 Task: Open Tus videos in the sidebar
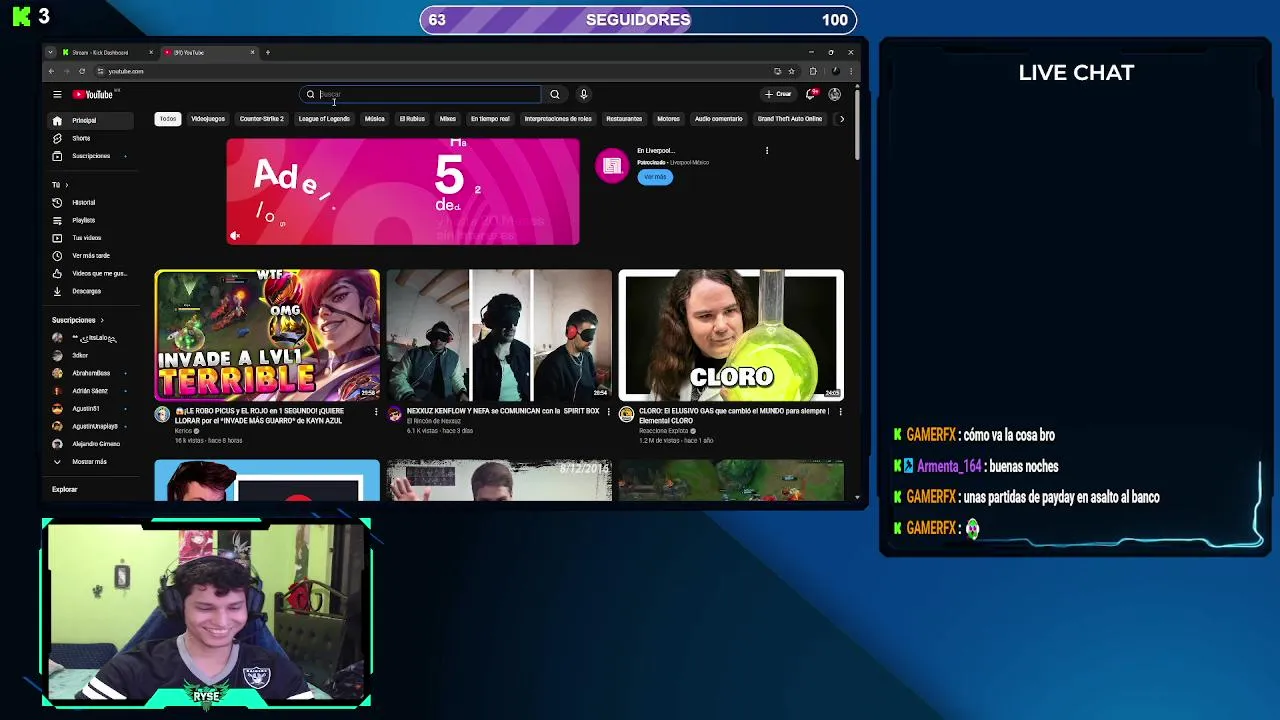(x=91, y=238)
